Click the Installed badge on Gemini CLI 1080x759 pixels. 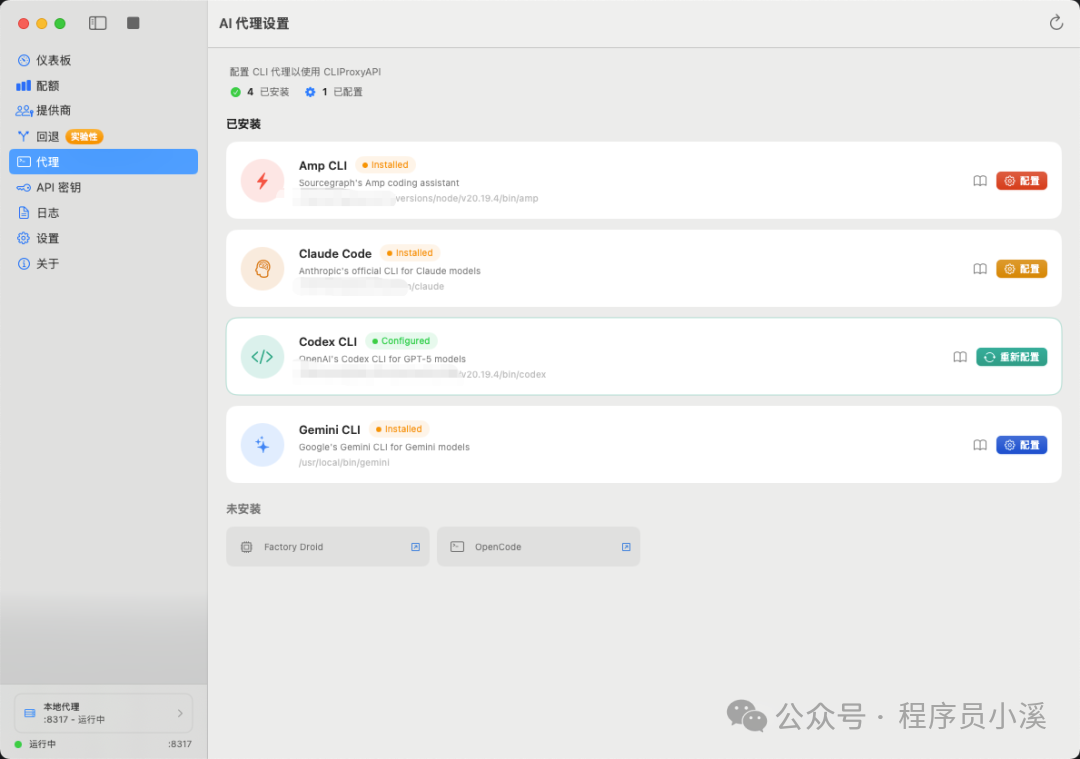coord(399,429)
